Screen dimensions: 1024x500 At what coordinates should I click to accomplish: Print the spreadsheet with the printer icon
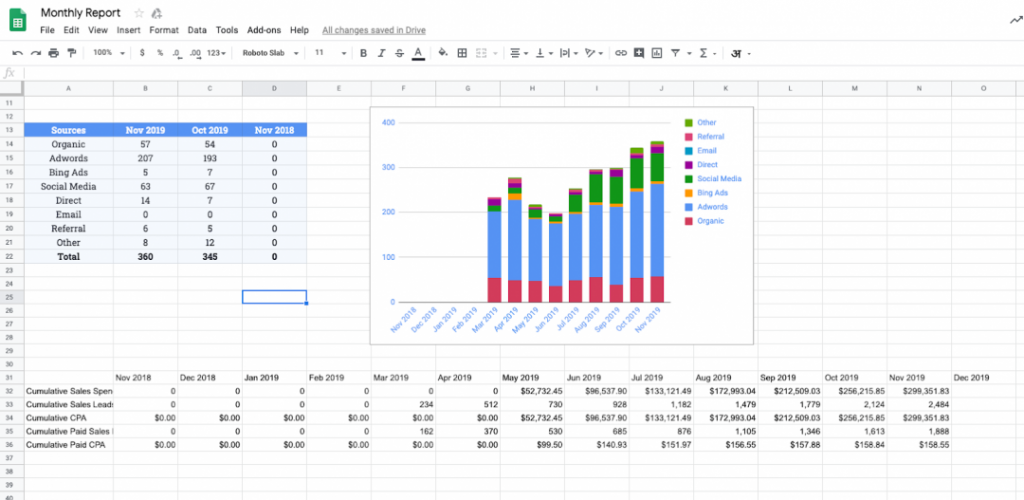pyautogui.click(x=54, y=53)
